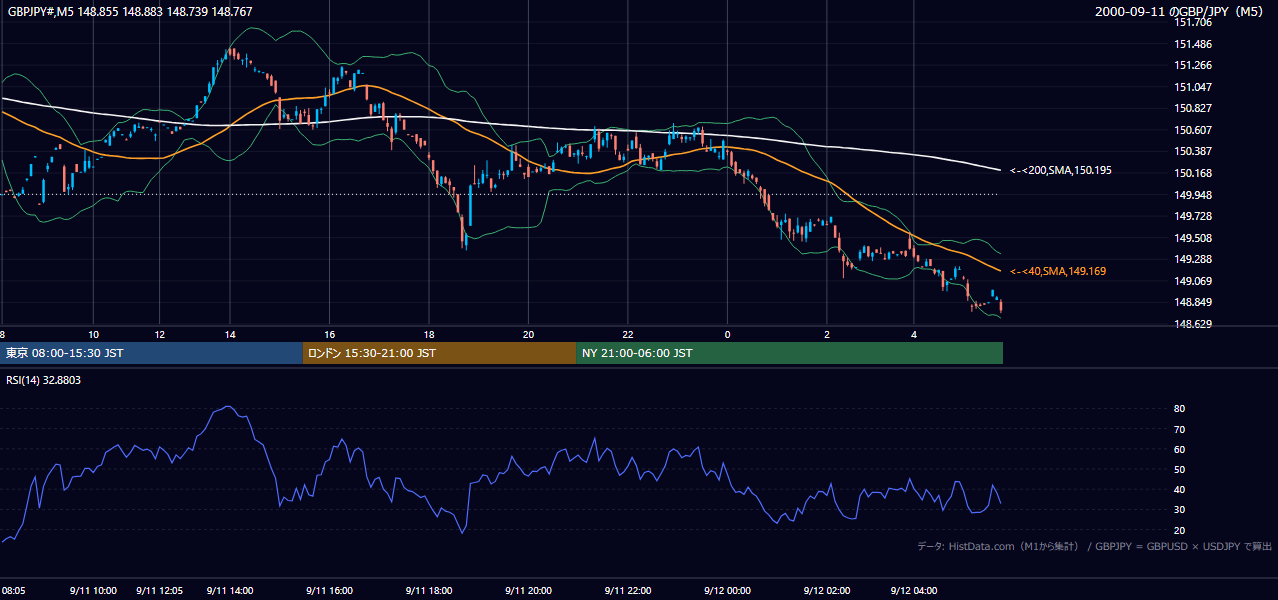Click price axis value 150.168
The image size is (1278, 600).
pyautogui.click(x=1192, y=173)
